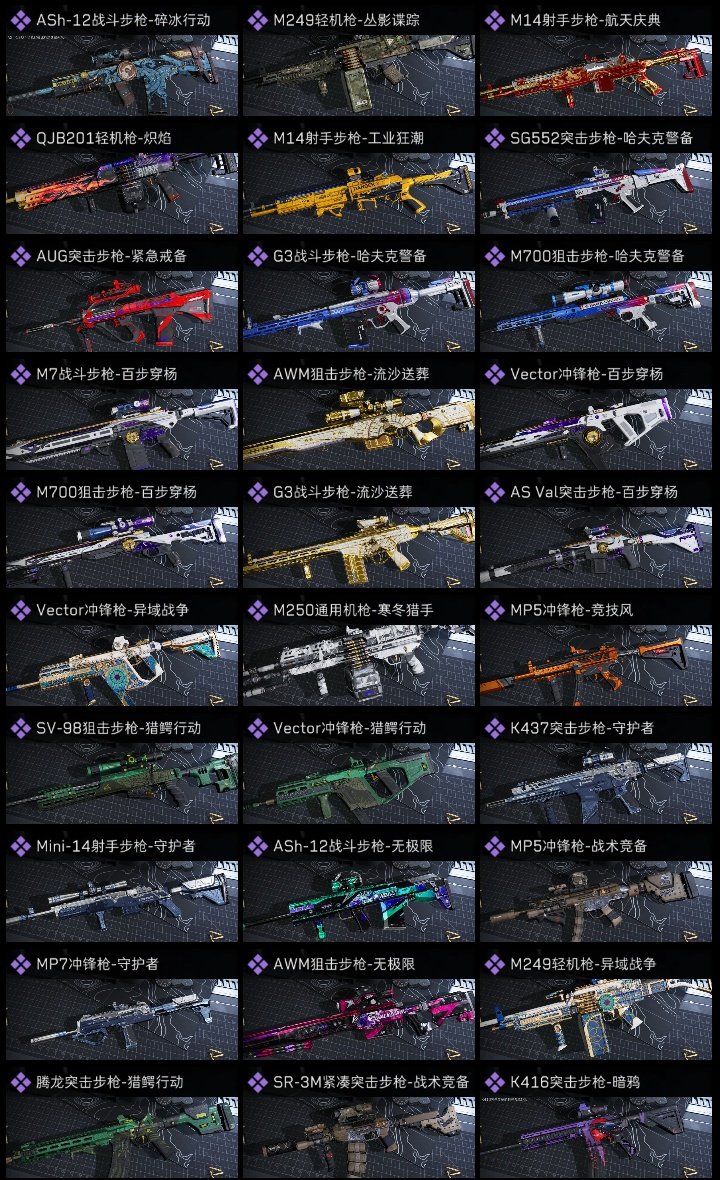
Task: Click purple rarity icon beside M249轻机枪-丛影谍踪
Action: (257, 20)
